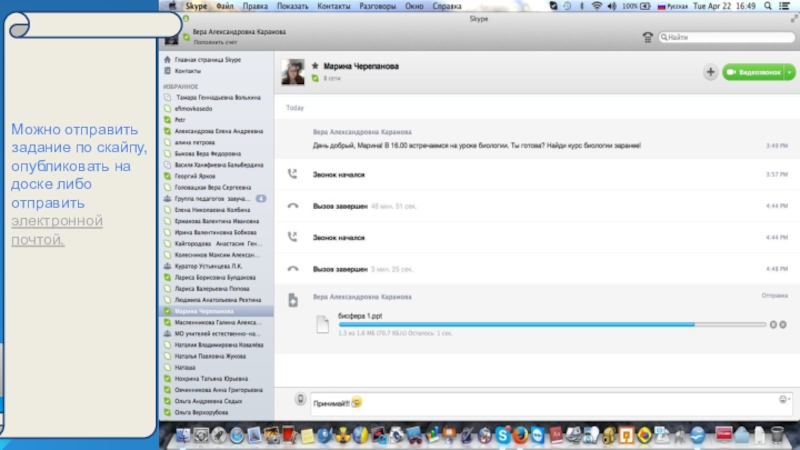Cancel the биосфера 1.ppt file transfer

click(783, 324)
